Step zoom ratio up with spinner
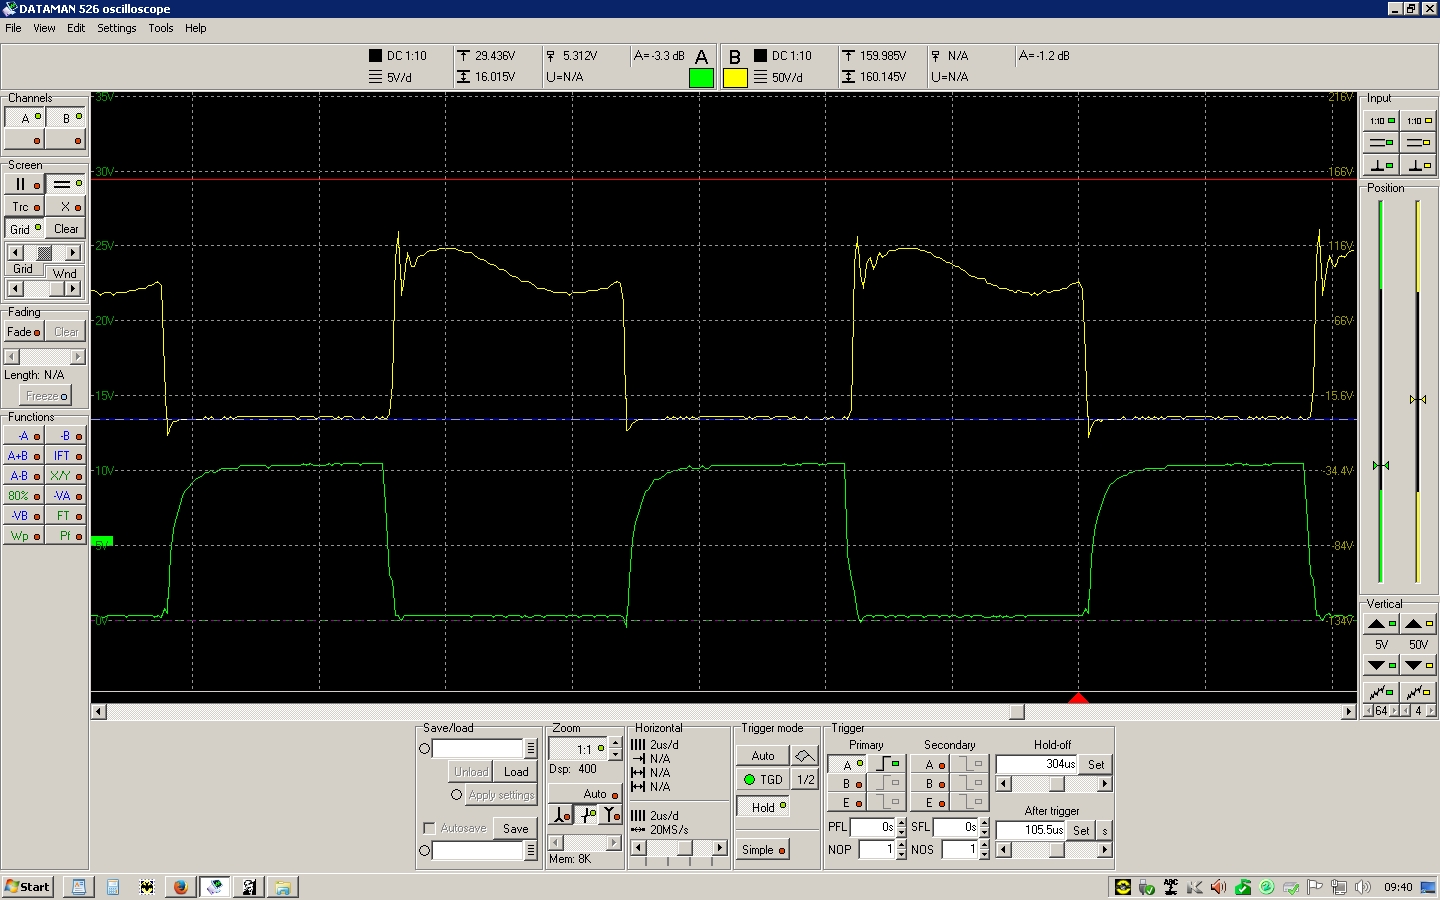The image size is (1440, 900). [x=615, y=743]
